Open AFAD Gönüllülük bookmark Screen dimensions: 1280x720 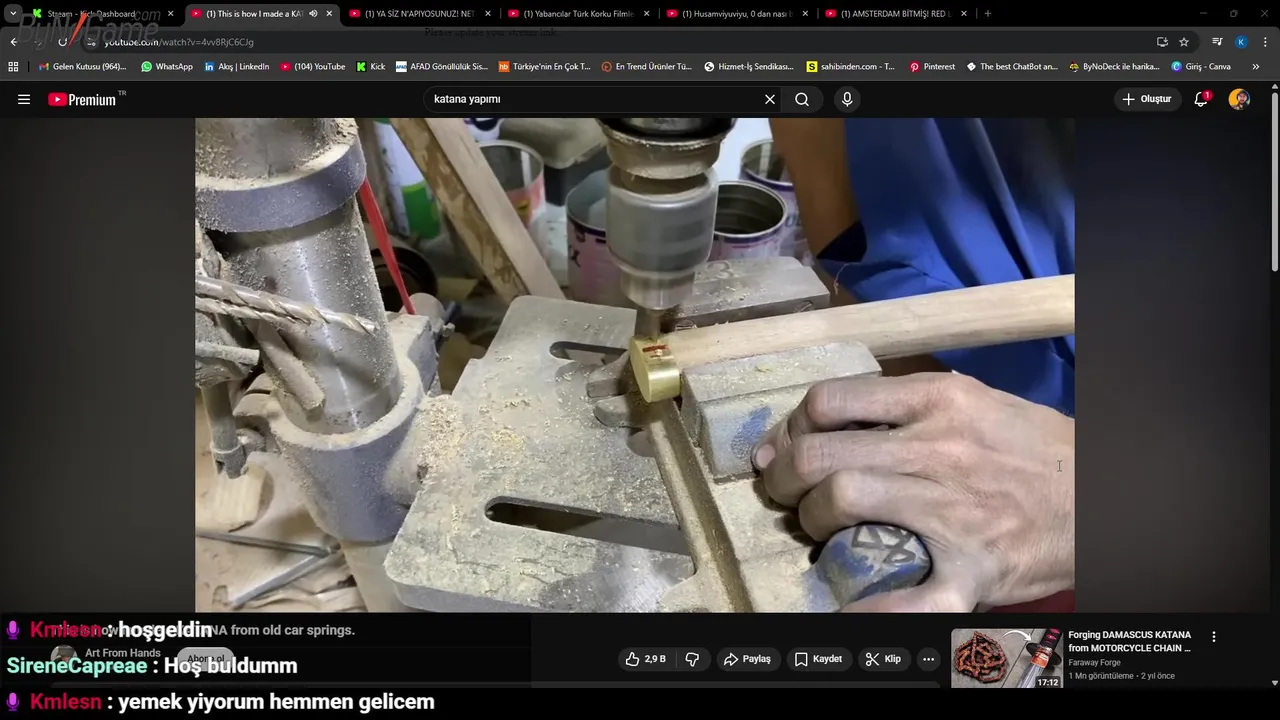pyautogui.click(x=442, y=67)
